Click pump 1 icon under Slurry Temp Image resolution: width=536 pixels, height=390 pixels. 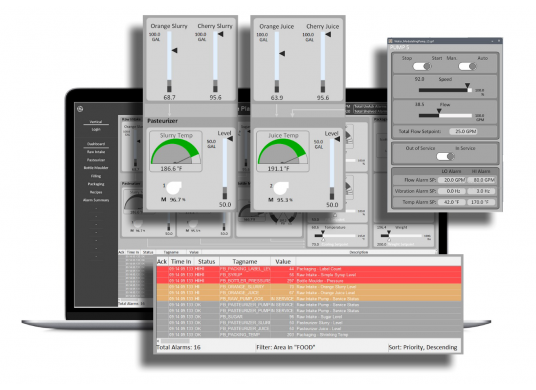pyautogui.click(x=173, y=188)
